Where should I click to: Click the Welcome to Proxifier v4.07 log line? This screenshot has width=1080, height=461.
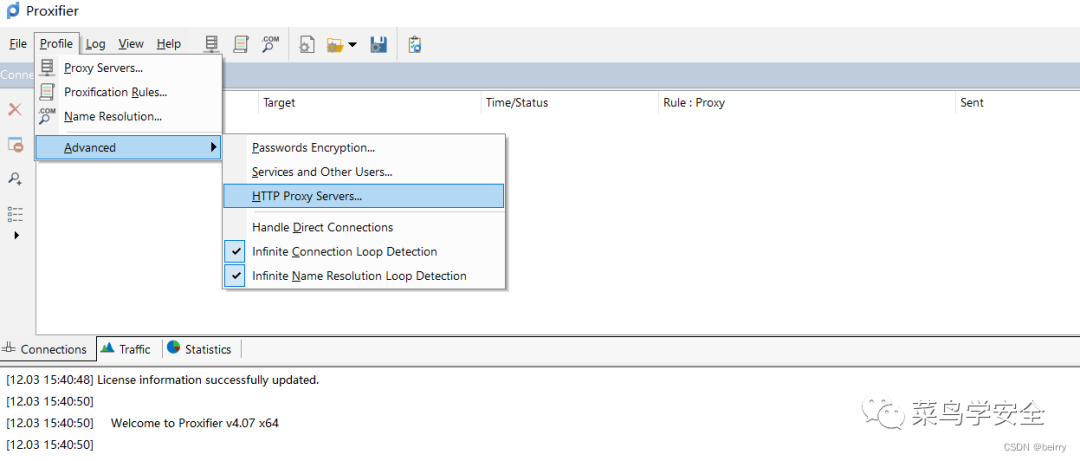(x=142, y=422)
